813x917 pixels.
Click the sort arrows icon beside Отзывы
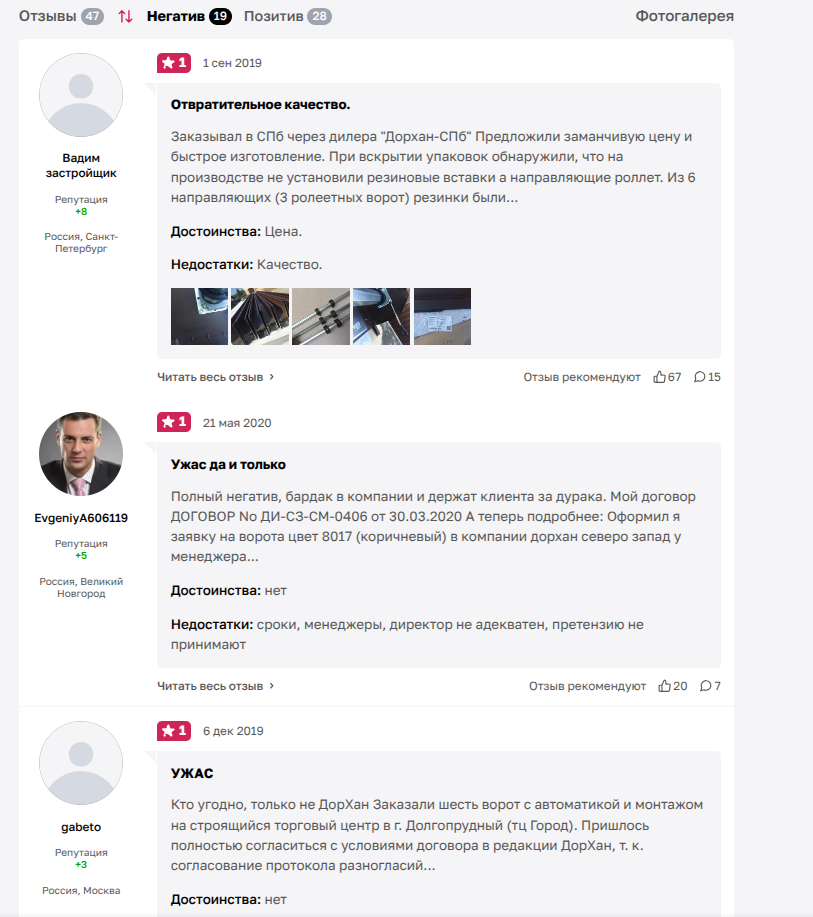pyautogui.click(x=125, y=16)
